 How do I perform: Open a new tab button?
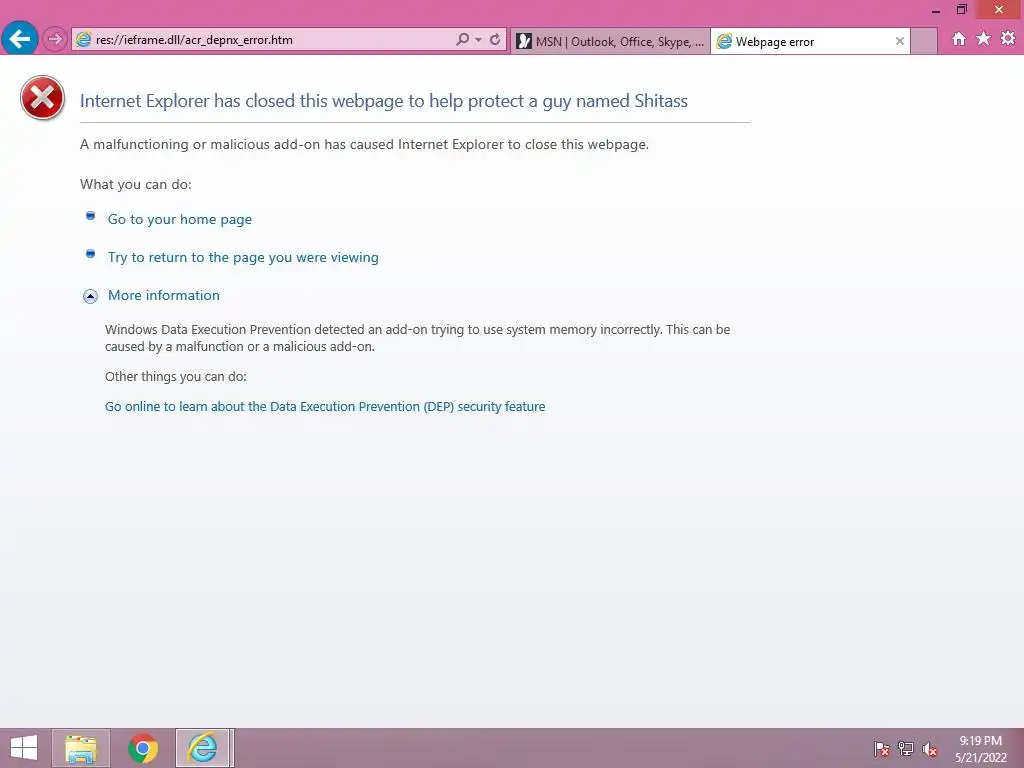click(923, 41)
